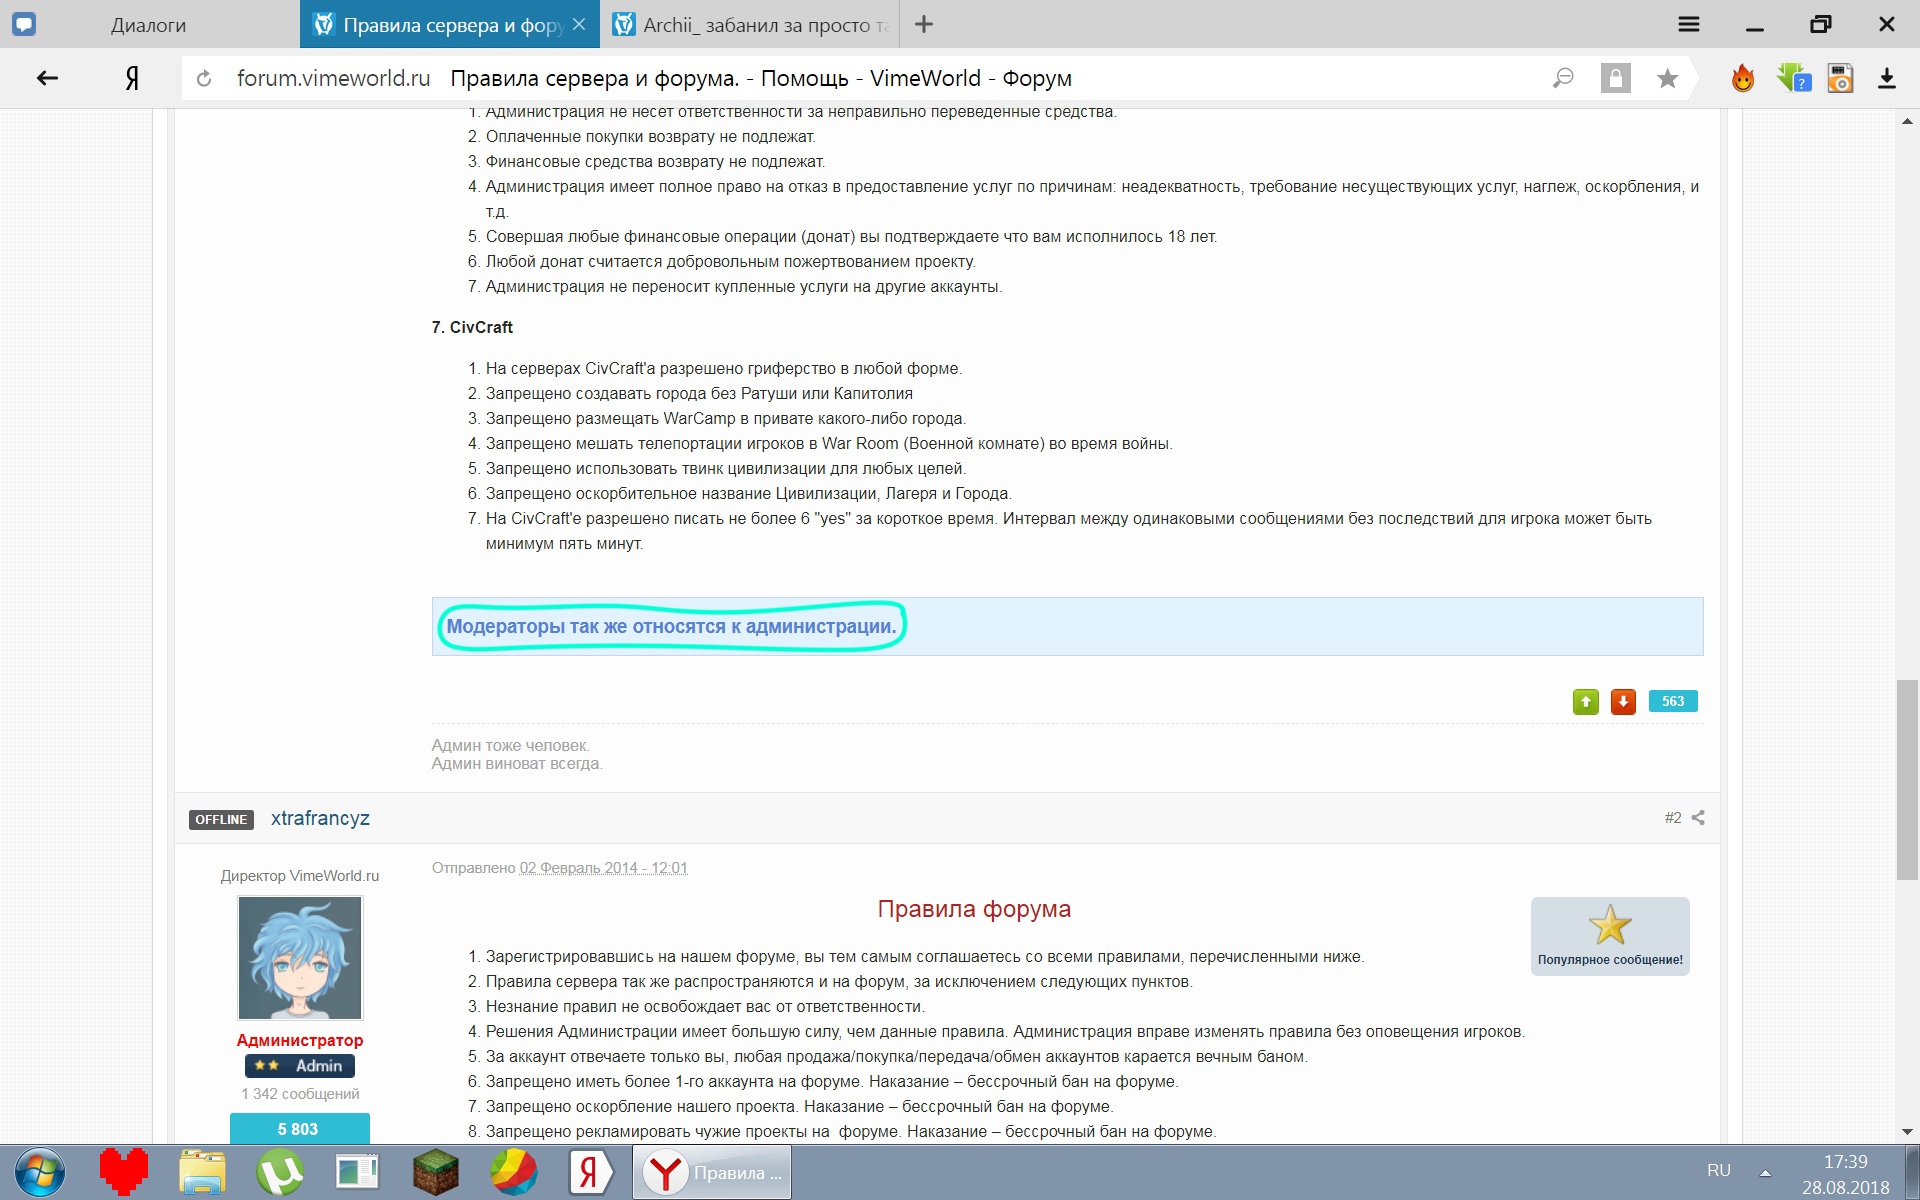Image resolution: width=1920 pixels, height=1200 pixels.
Task: Click the page scrollbar down arrow
Action: [x=1907, y=1132]
